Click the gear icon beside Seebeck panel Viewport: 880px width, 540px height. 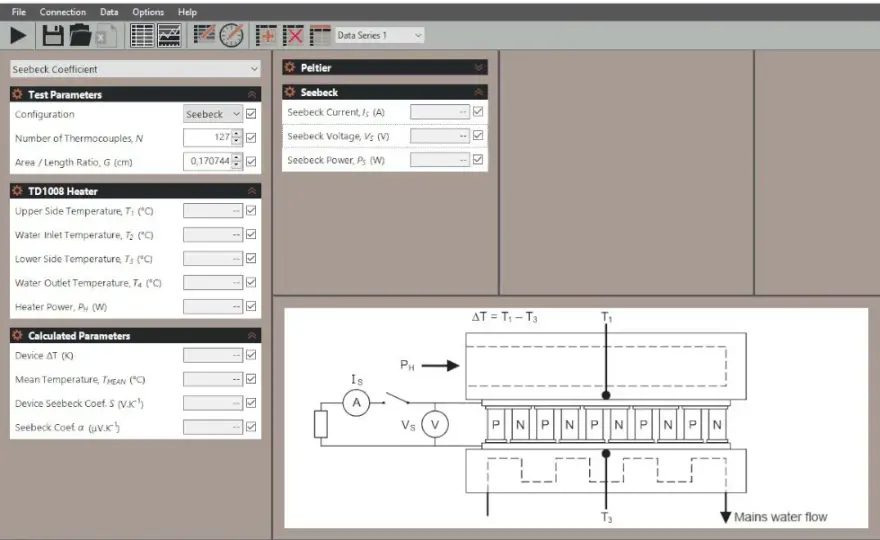click(290, 91)
